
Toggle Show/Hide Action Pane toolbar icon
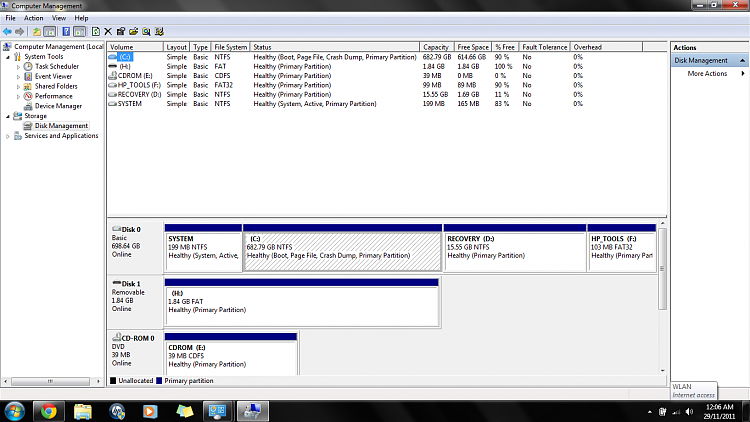coord(79,32)
